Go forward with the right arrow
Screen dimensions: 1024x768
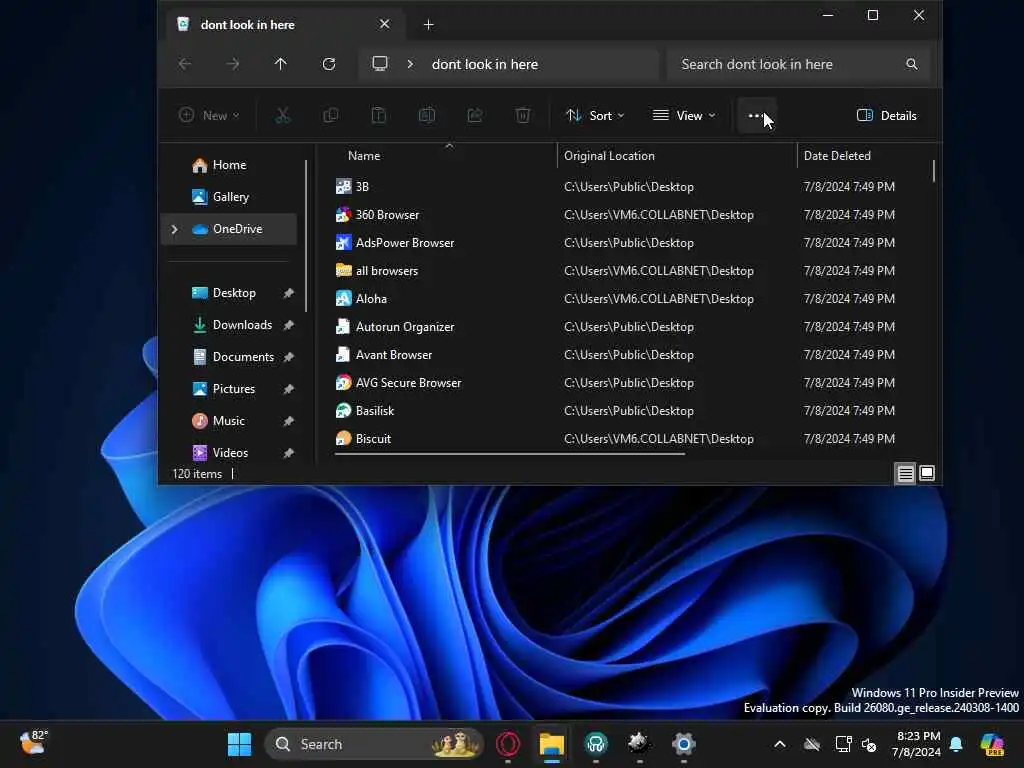tap(232, 64)
